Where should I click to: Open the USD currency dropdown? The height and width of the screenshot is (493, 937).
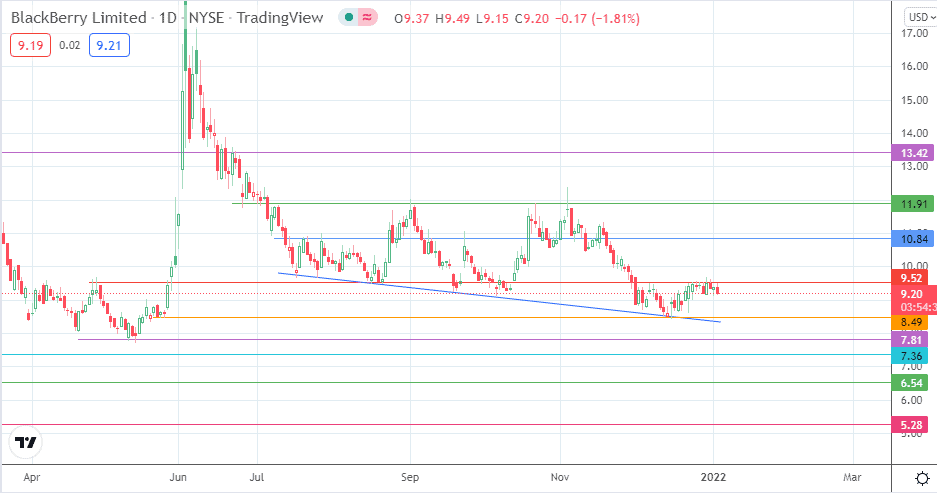click(920, 17)
